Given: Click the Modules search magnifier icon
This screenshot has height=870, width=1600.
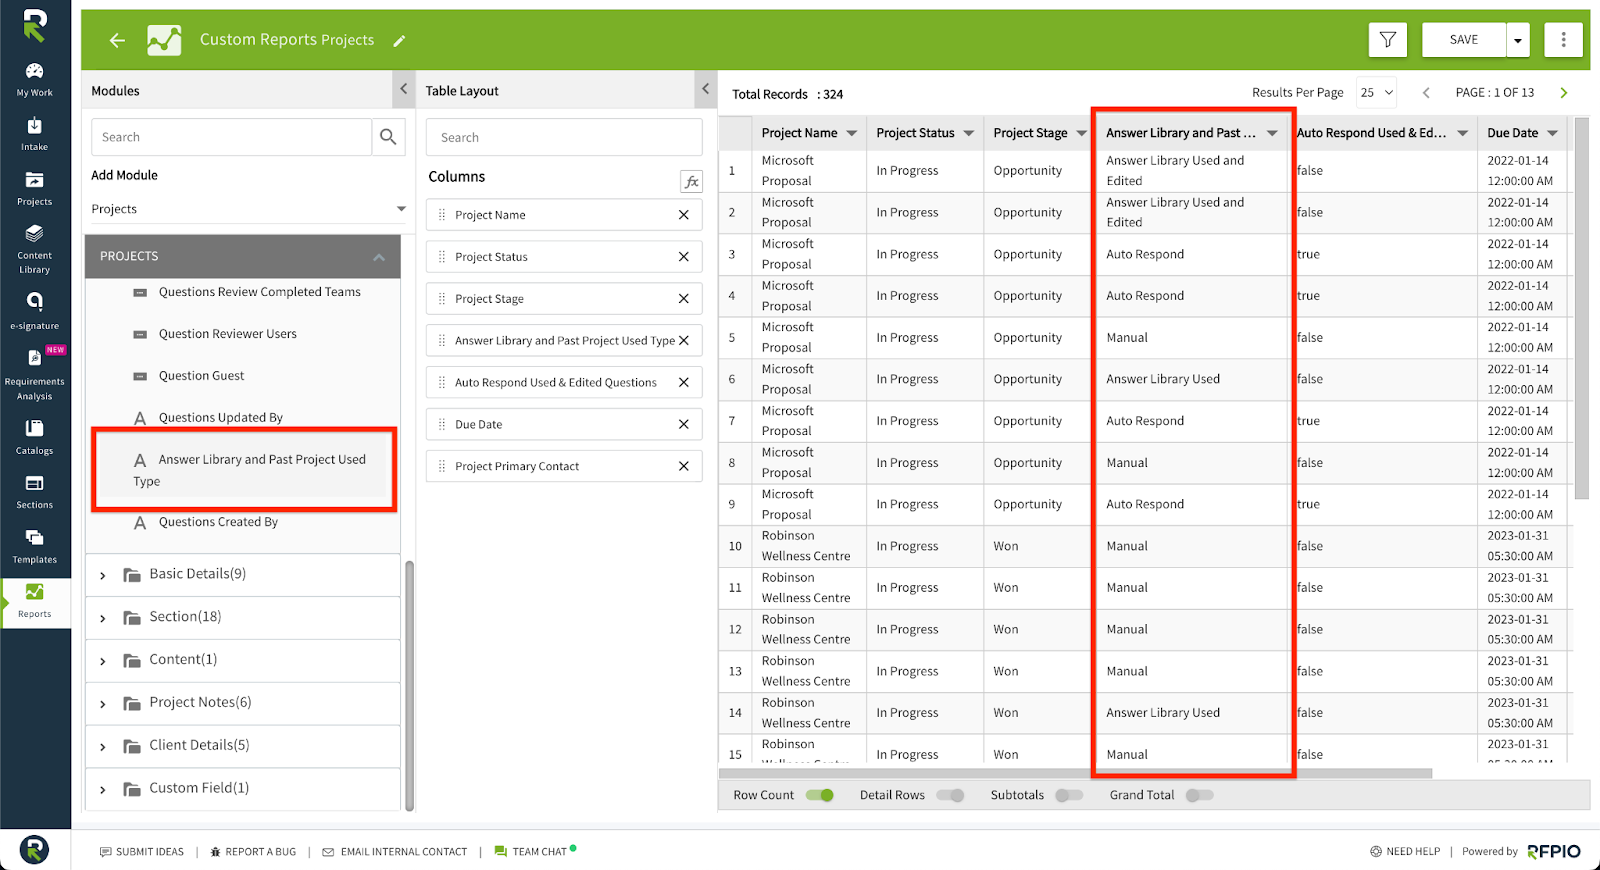Looking at the screenshot, I should pos(388,137).
